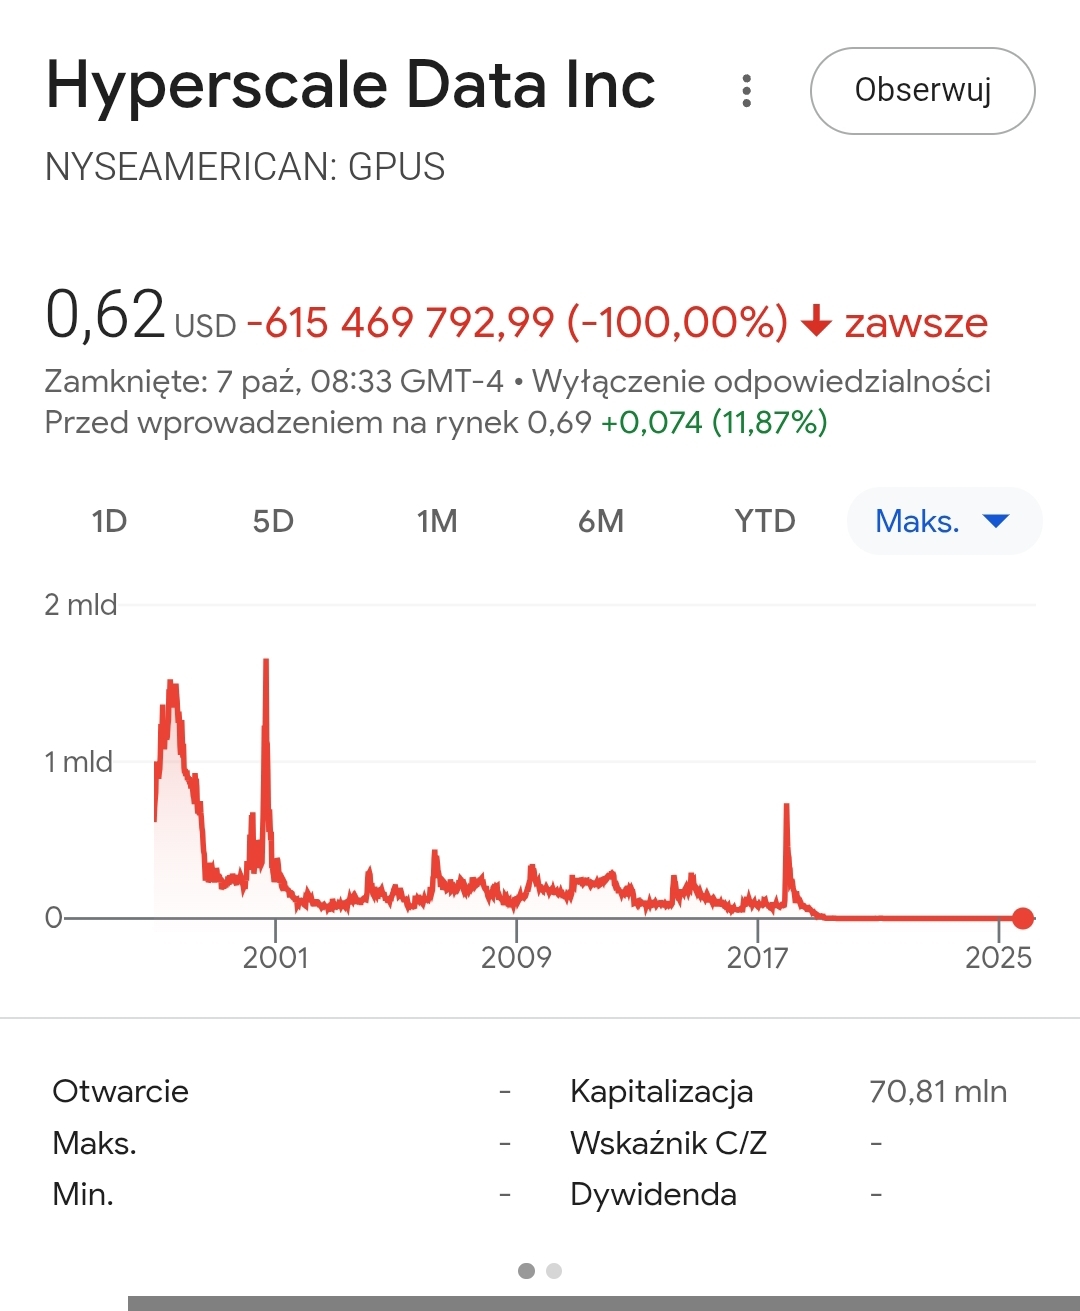Click the Hyperscale Data Inc title
This screenshot has width=1080, height=1311.
point(350,85)
